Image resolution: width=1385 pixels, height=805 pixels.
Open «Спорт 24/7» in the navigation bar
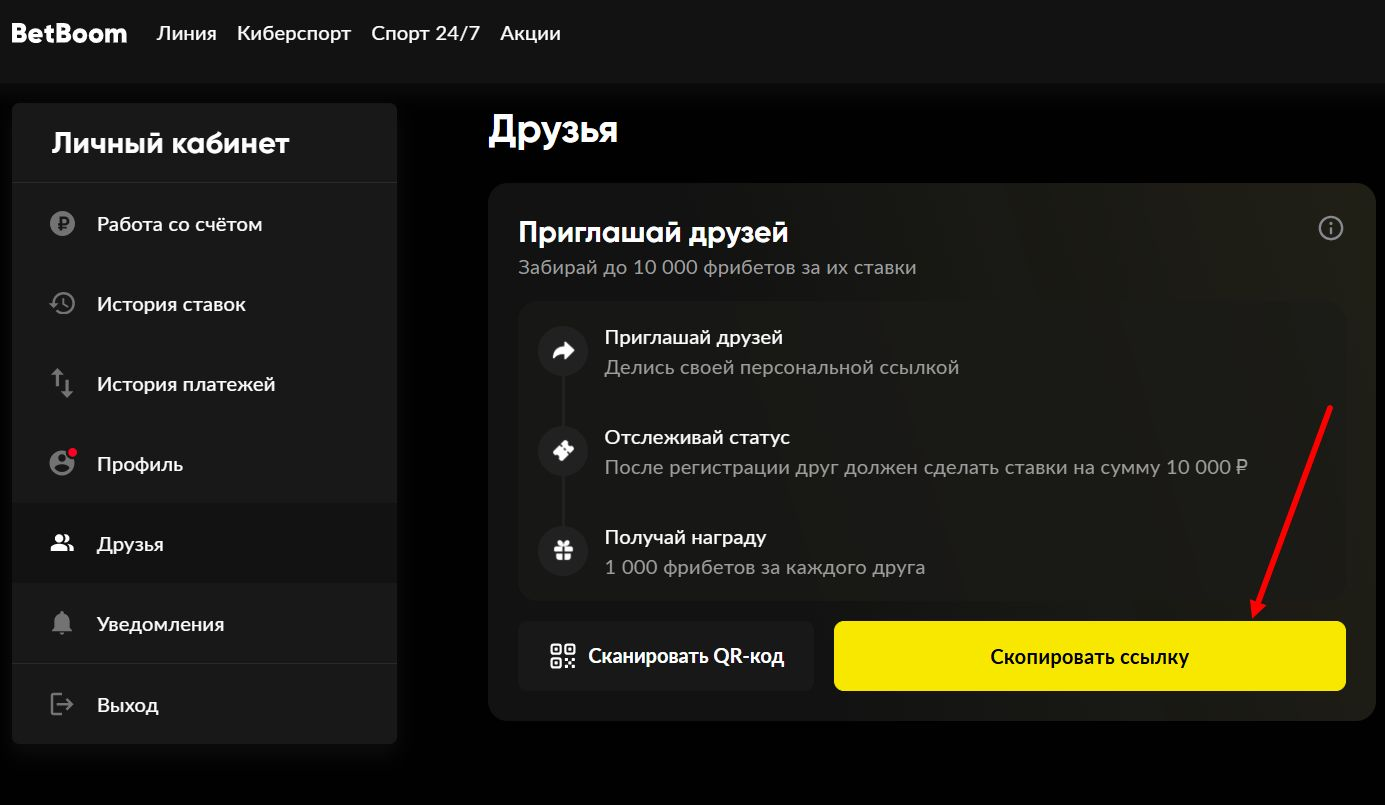pos(425,33)
